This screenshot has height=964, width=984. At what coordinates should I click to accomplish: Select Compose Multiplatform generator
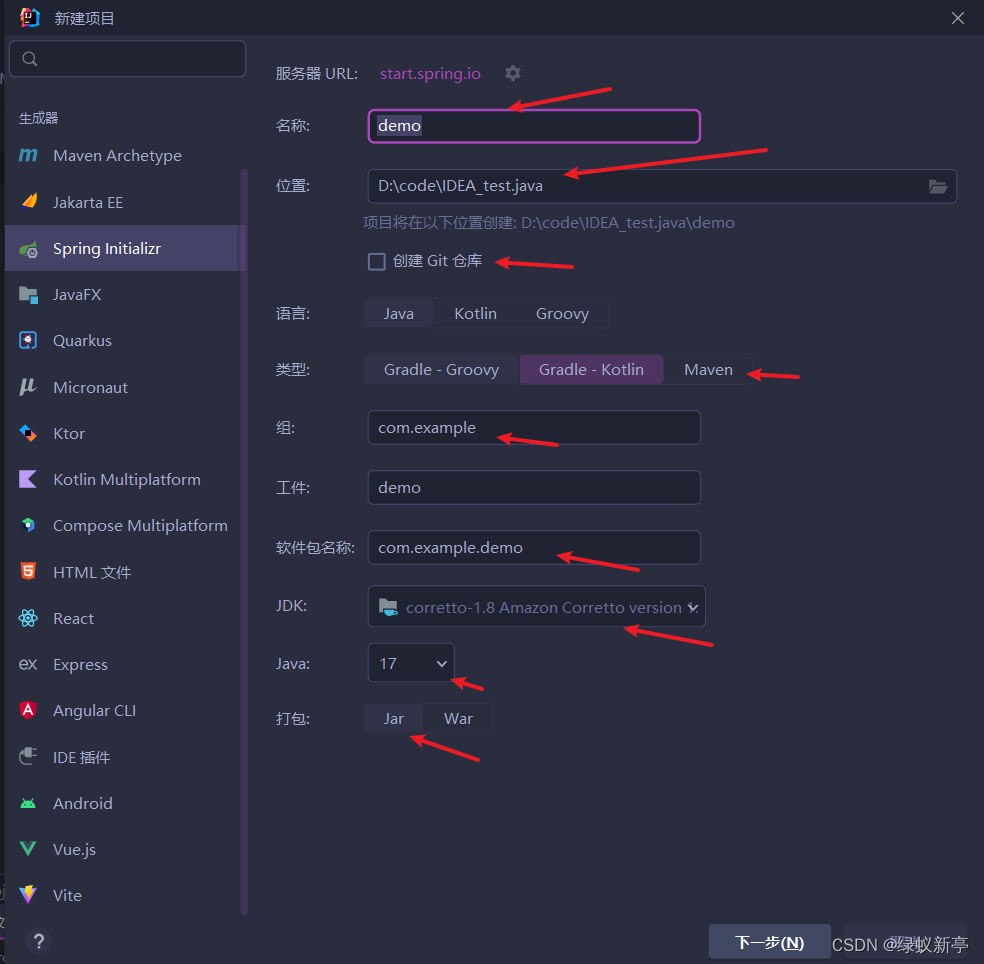click(x=122, y=526)
